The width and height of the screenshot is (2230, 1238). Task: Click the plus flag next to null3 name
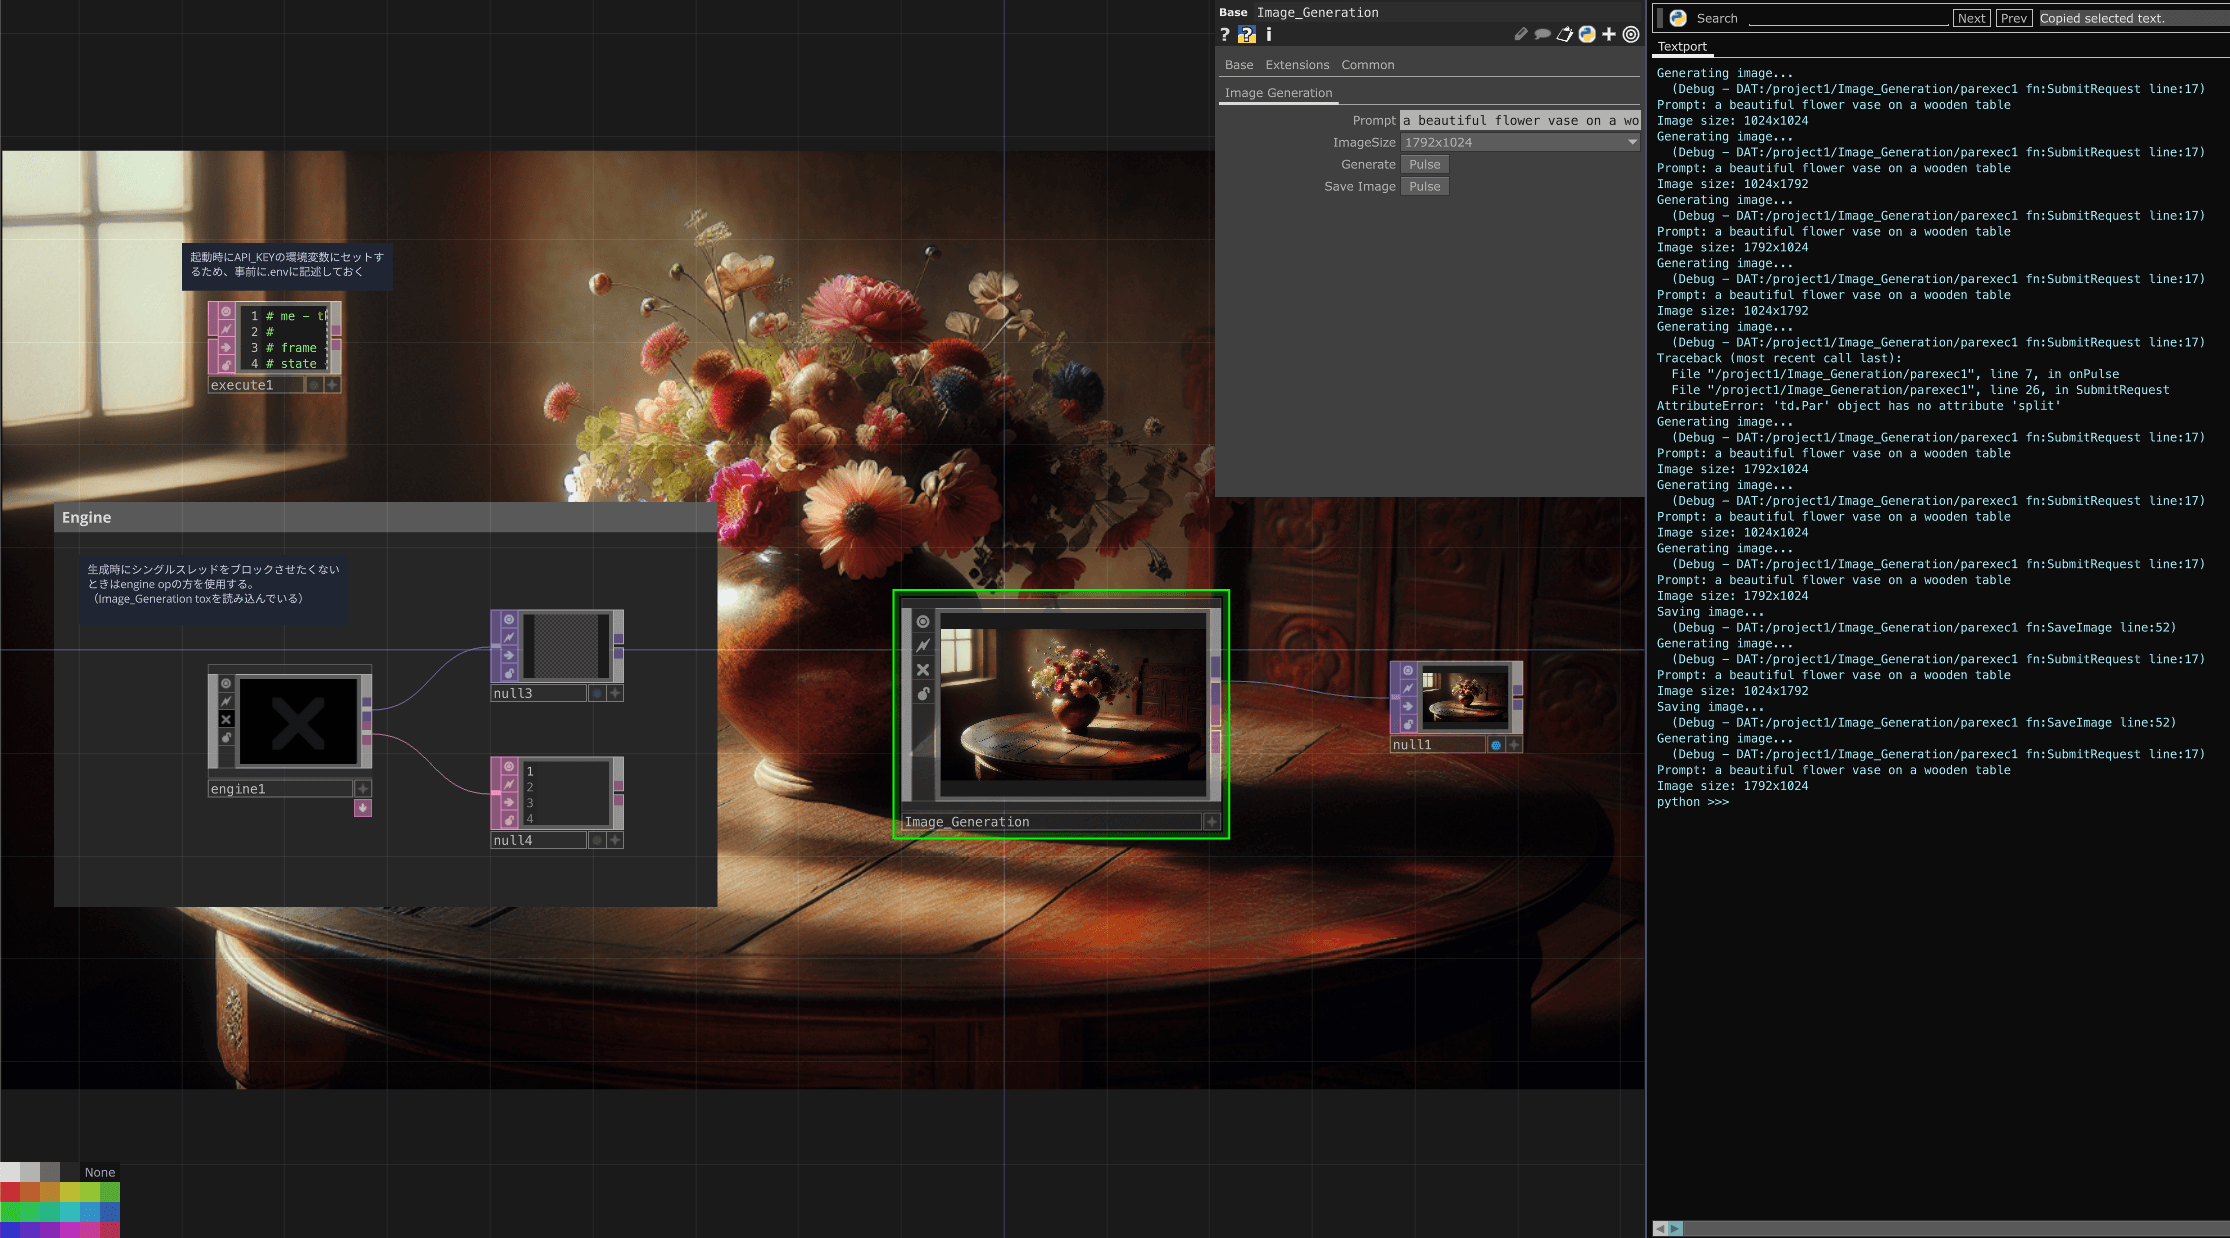click(615, 693)
